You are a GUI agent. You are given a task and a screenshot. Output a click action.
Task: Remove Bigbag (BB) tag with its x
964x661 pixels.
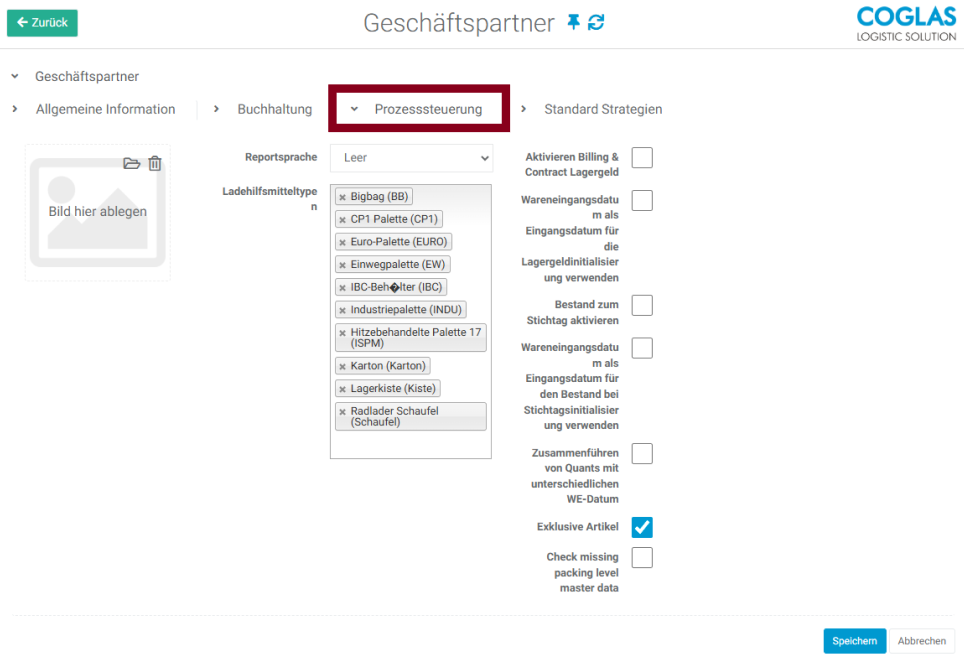tap(342, 197)
